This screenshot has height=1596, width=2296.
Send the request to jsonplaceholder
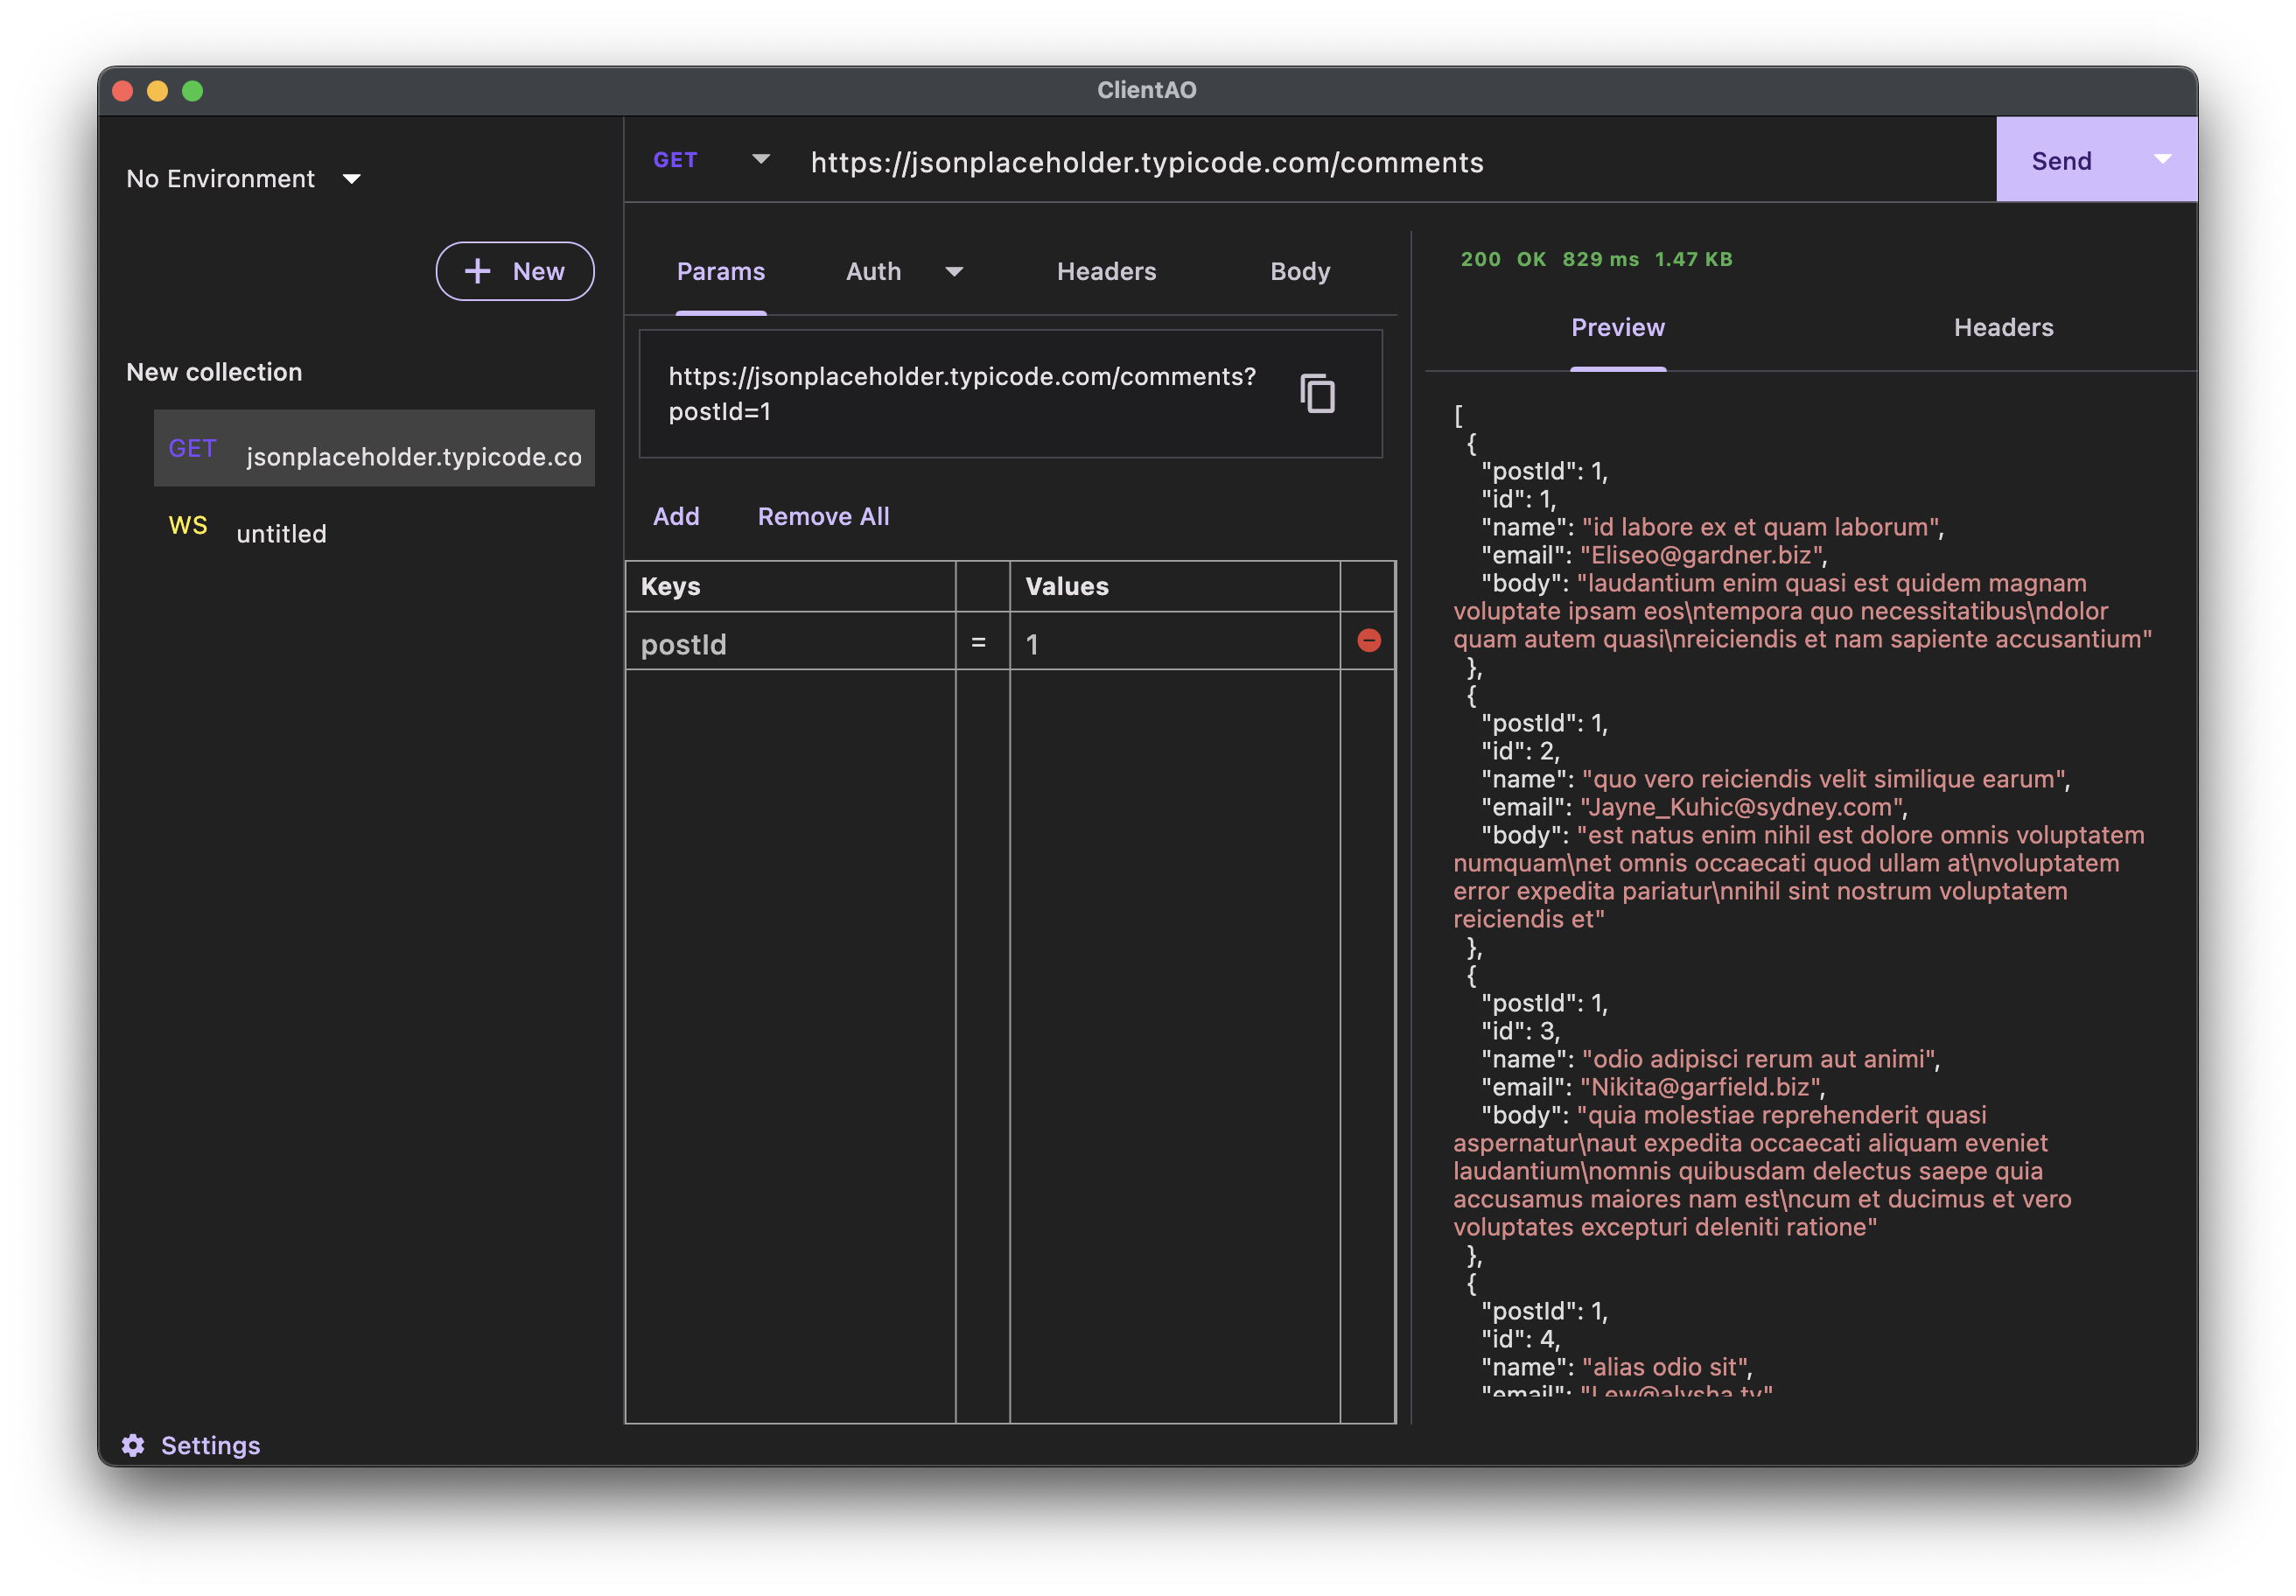(2062, 159)
